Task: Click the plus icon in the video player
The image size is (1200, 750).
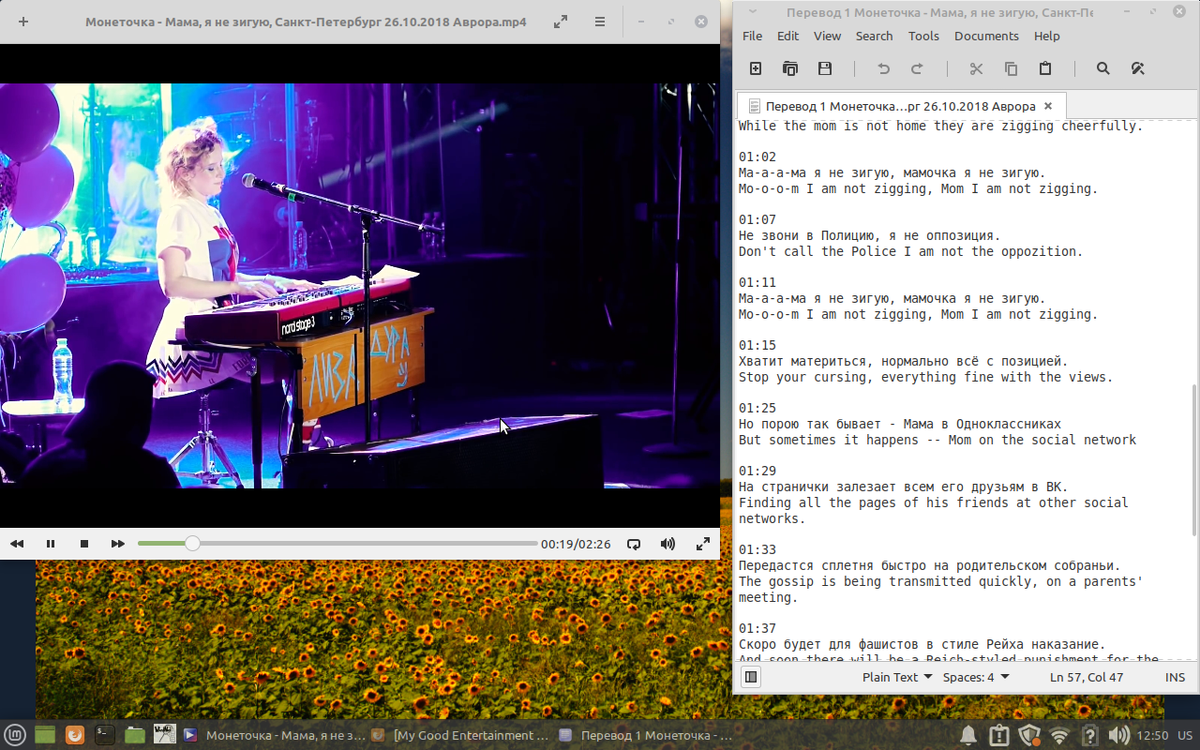Action: click(x=23, y=21)
